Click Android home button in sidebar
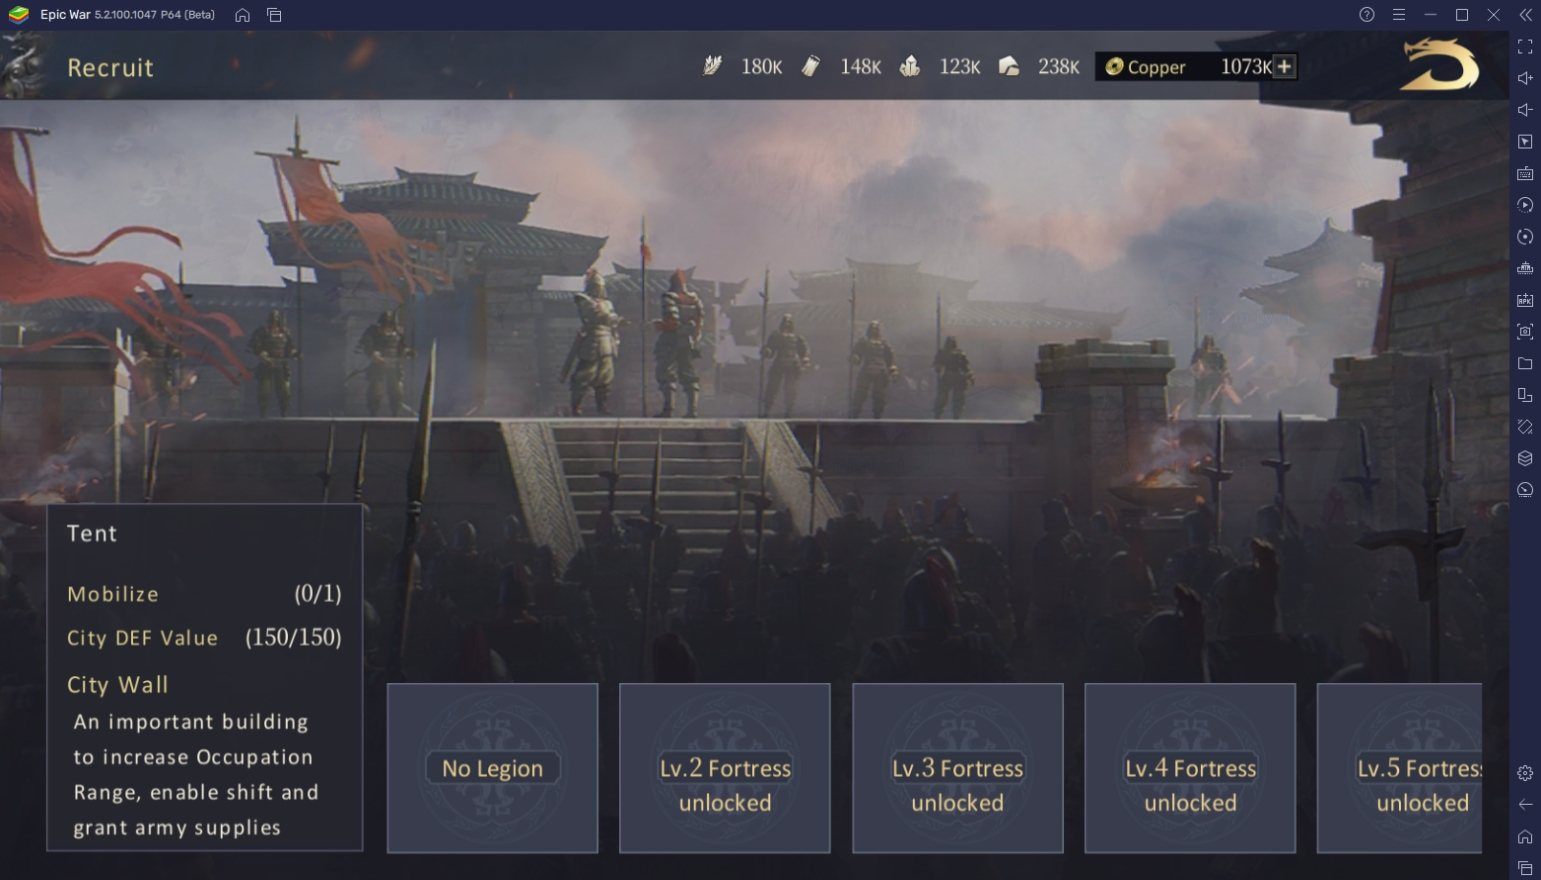Viewport: 1541px width, 880px height. 1525,836
